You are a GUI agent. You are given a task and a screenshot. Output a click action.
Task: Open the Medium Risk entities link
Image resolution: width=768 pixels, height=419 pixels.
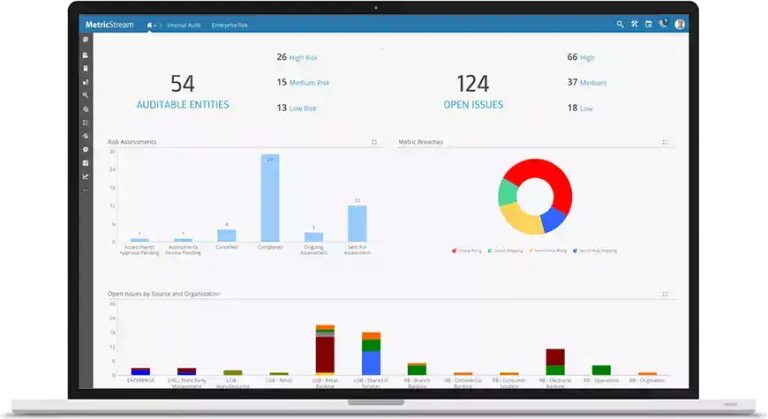click(x=312, y=83)
